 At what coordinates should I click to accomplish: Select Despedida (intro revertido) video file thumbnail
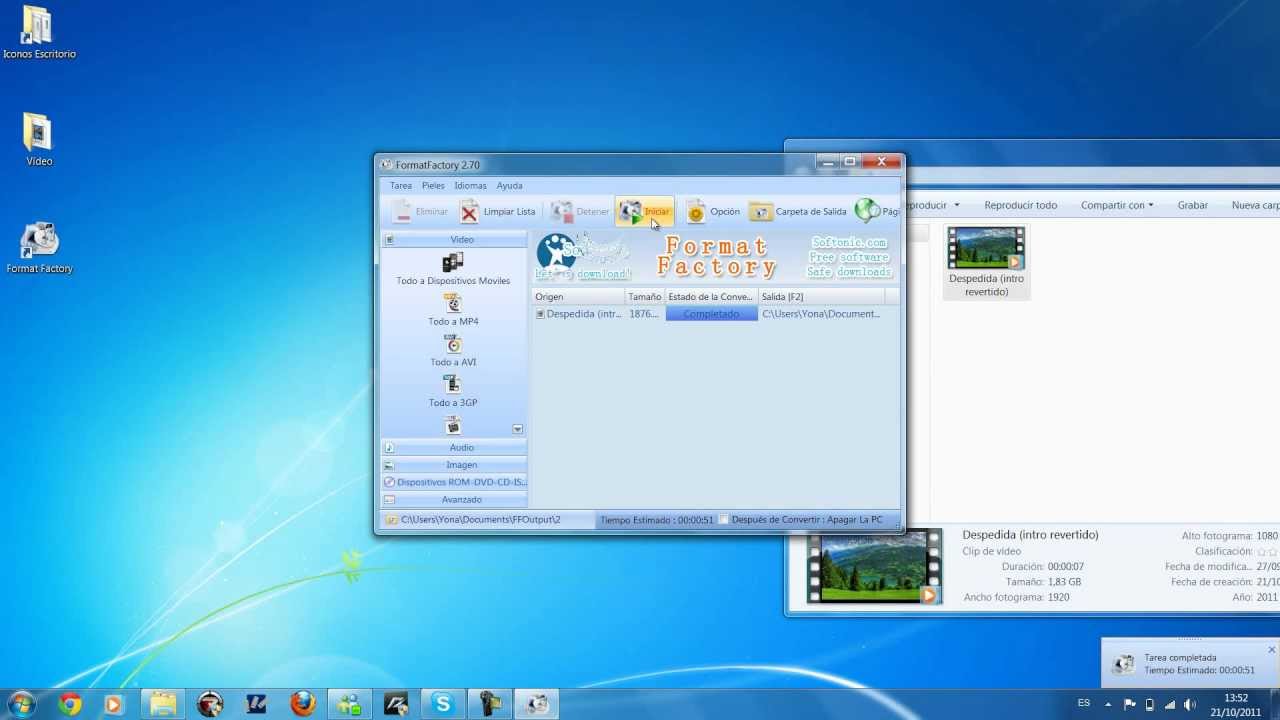pos(987,262)
